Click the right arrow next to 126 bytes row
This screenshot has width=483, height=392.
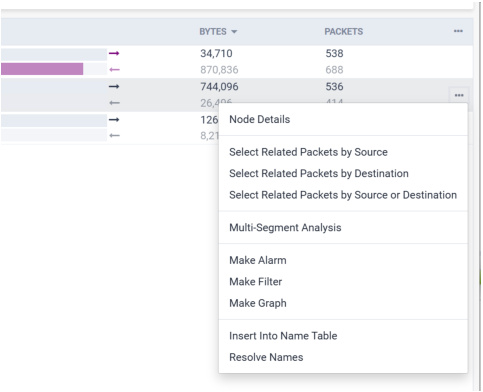(114, 119)
